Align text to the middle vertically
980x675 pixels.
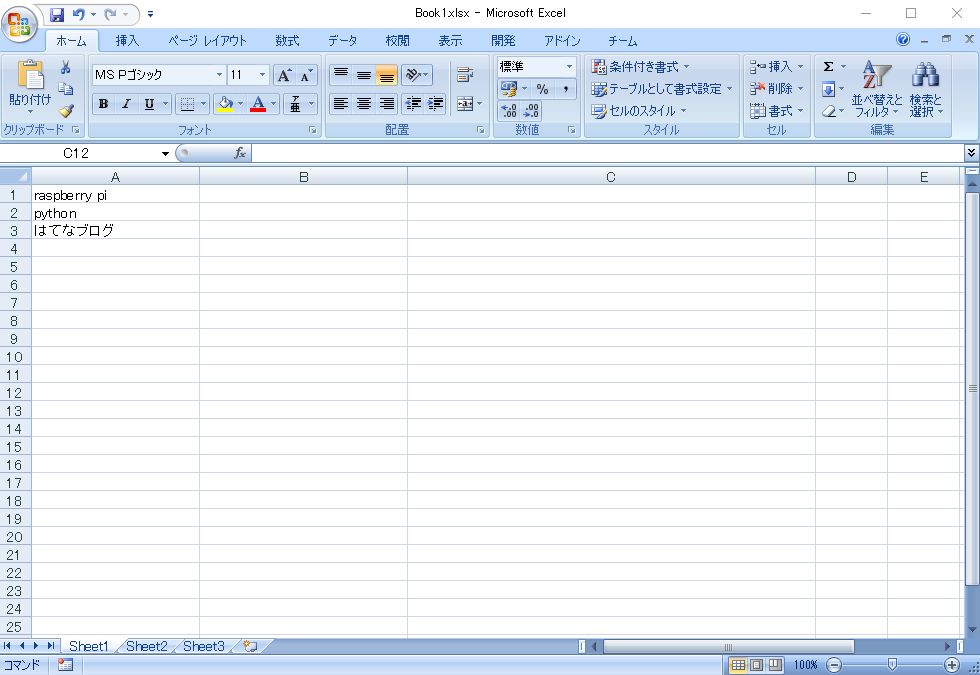coord(364,75)
